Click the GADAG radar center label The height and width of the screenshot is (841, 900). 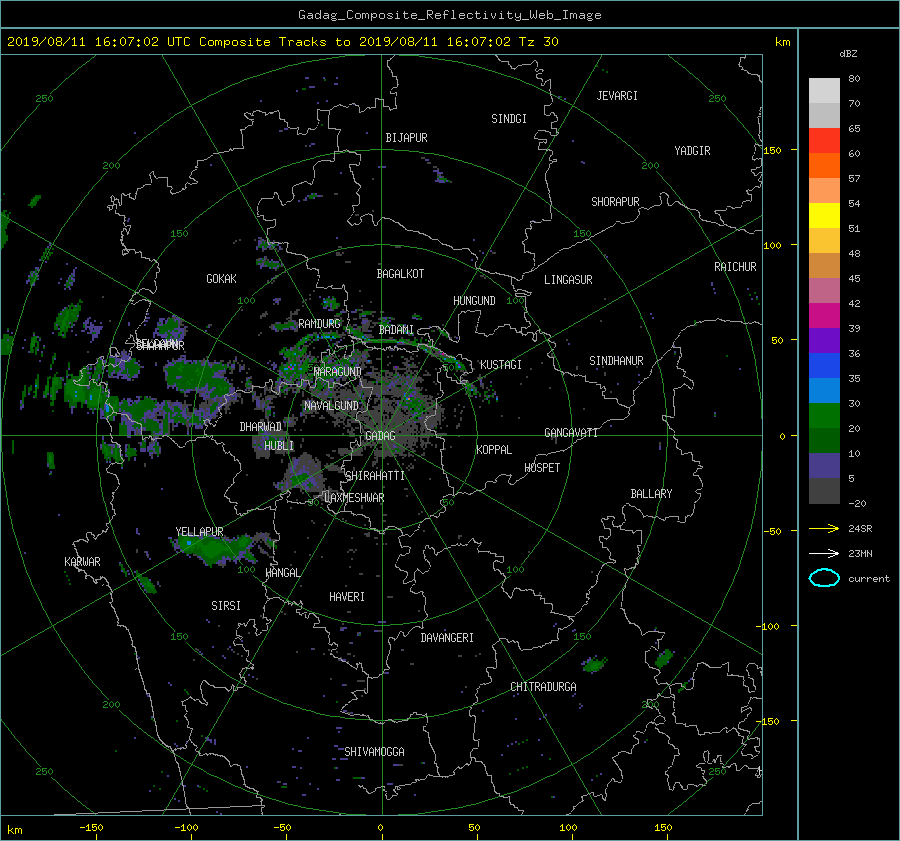tap(380, 436)
